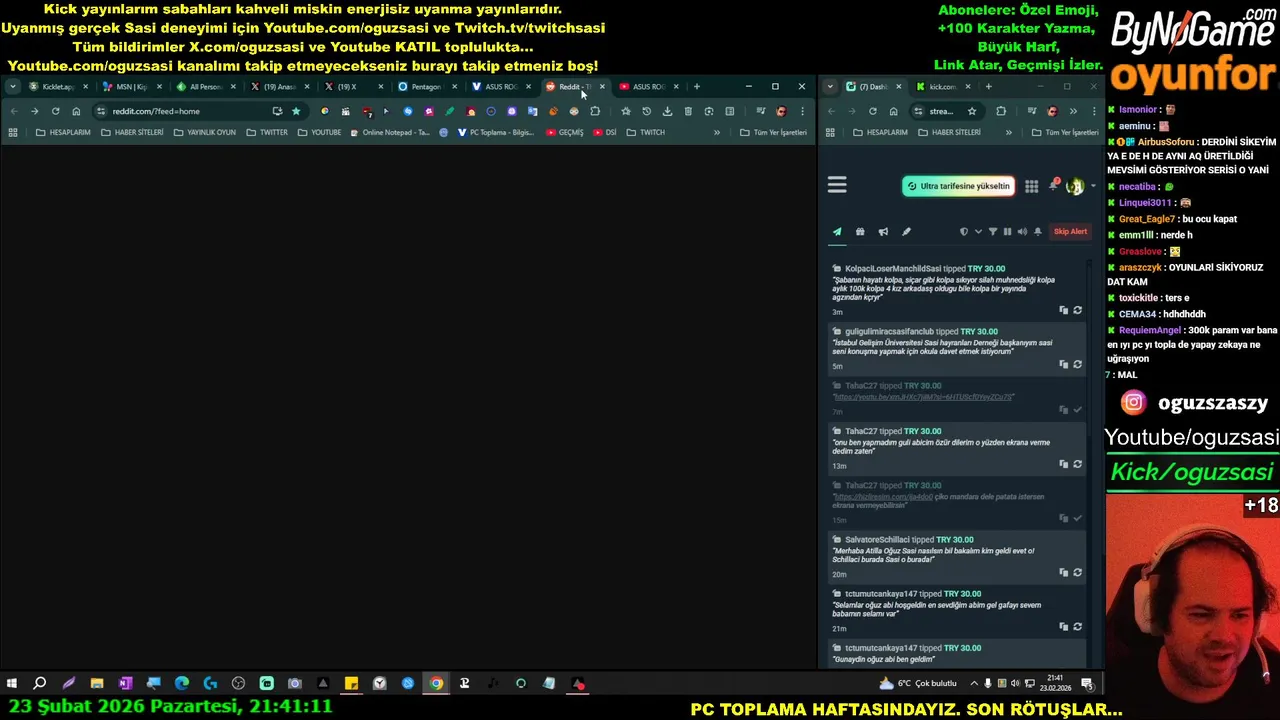
Task: Select the paper plane activity feed tab
Action: [837, 232]
